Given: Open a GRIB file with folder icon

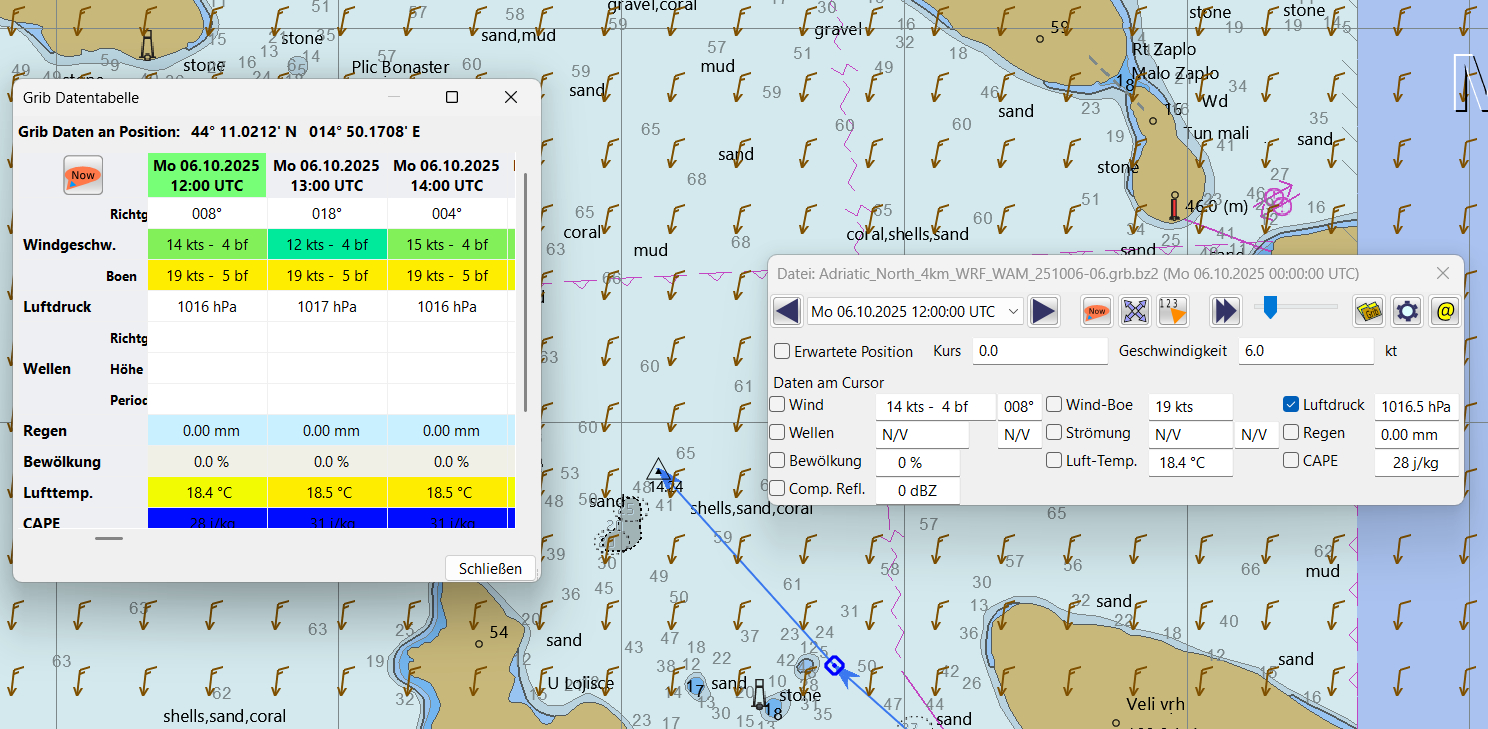Looking at the screenshot, I should [x=1369, y=312].
